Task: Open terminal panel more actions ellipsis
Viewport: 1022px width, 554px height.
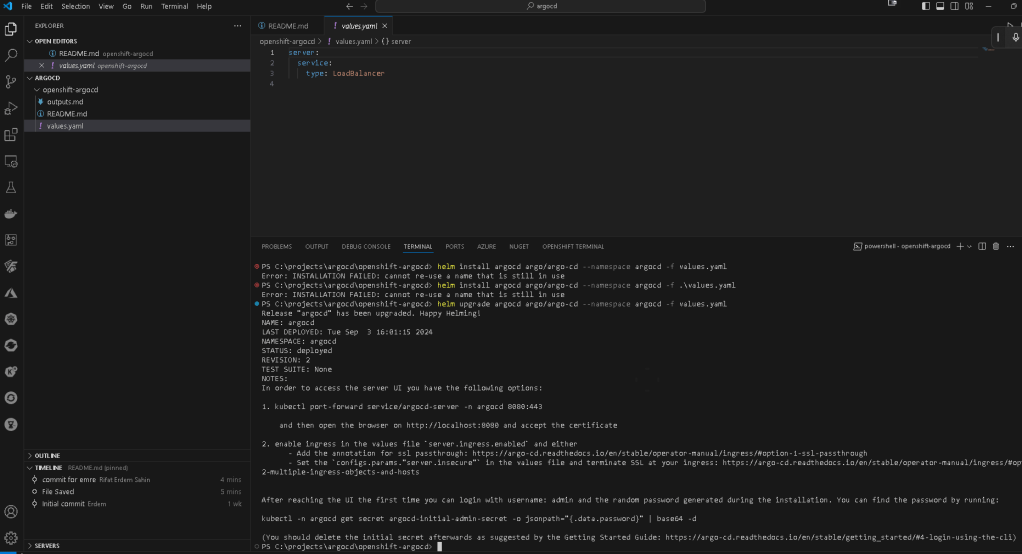Action: 1010,246
